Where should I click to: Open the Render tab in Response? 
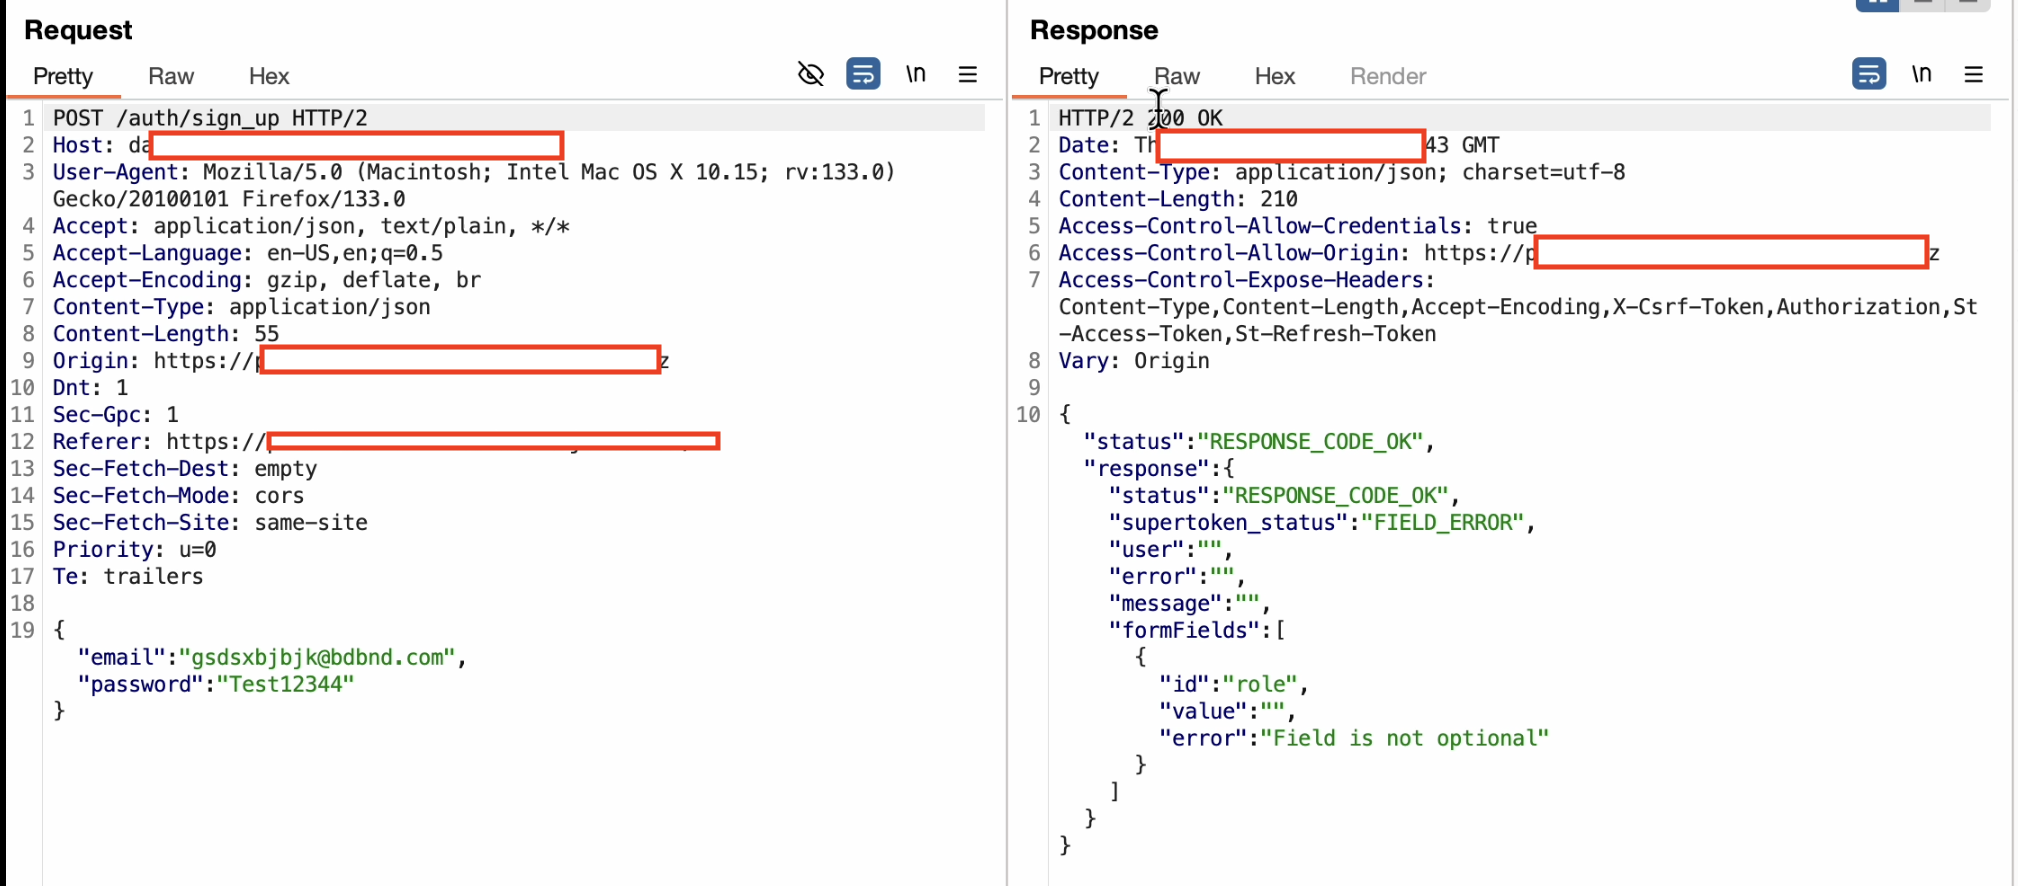tap(1388, 76)
